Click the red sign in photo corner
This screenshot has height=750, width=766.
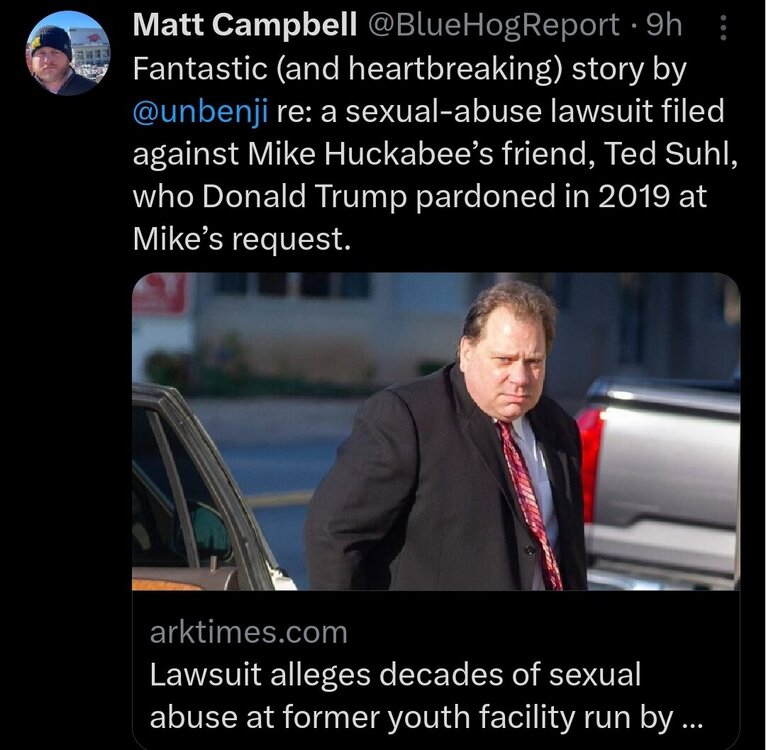(x=159, y=295)
